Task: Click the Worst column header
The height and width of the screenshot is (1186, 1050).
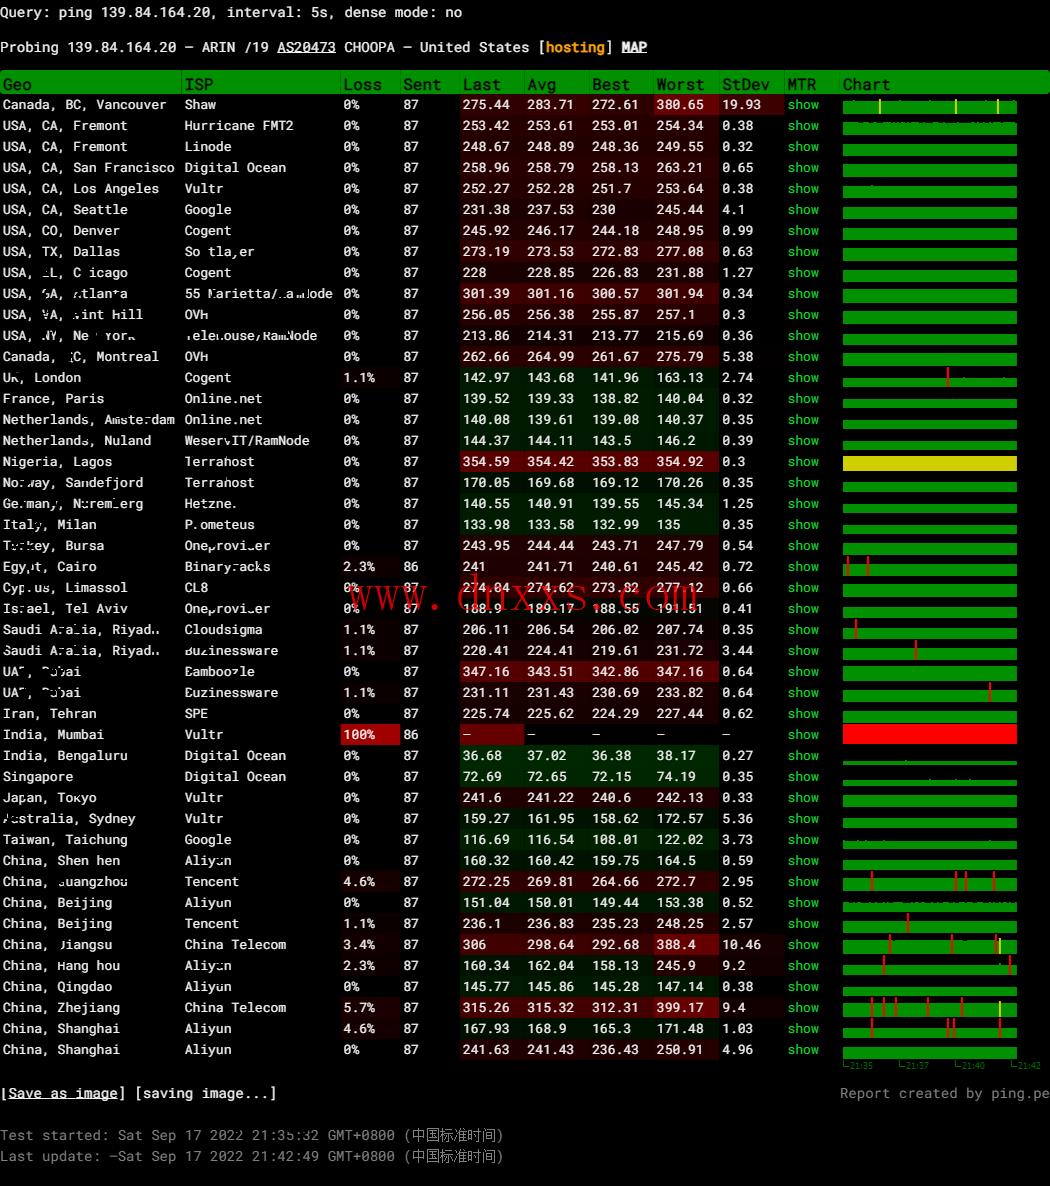Action: (x=680, y=84)
